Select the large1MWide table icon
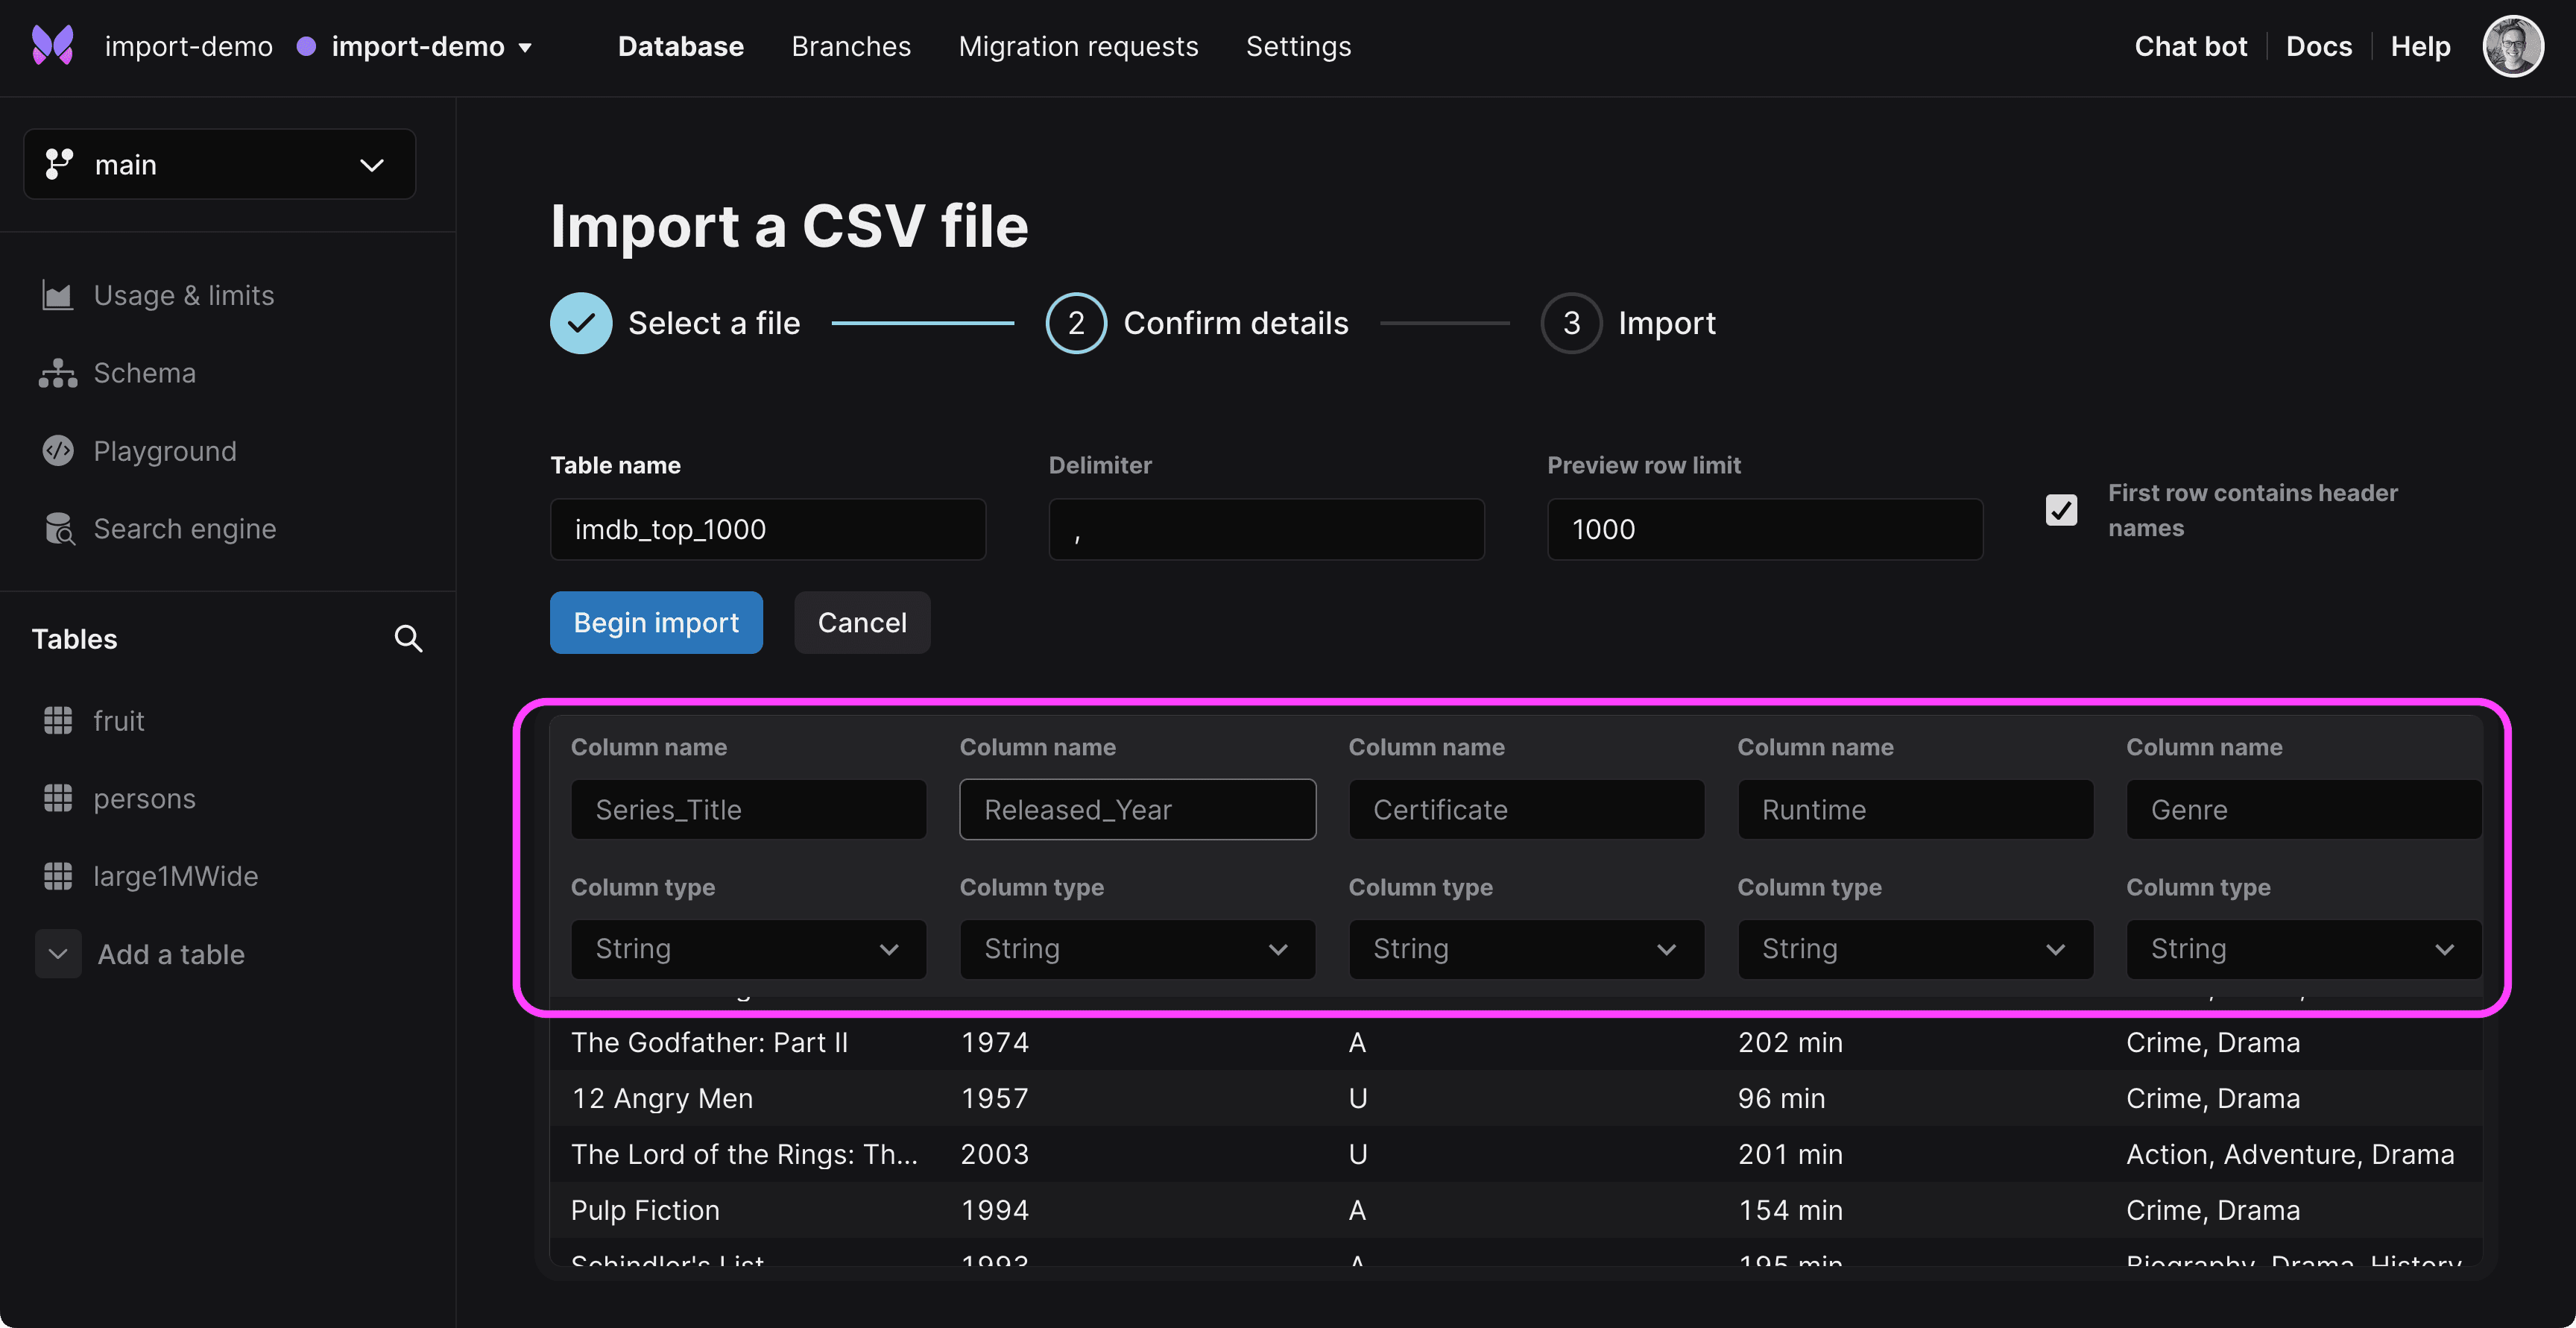2576x1328 pixels. tap(58, 876)
